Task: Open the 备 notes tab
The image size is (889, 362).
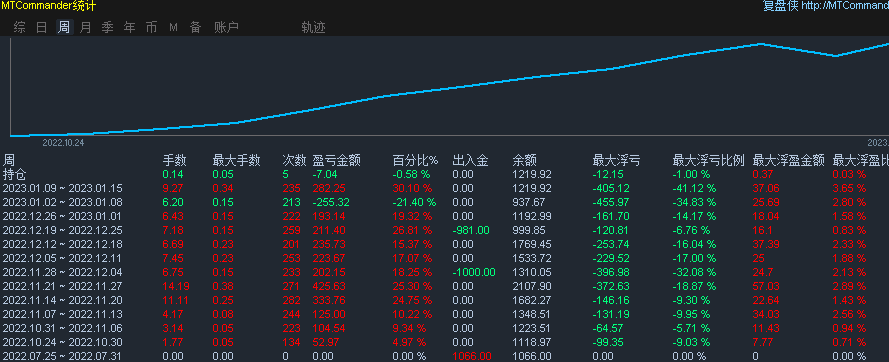Action: [196, 27]
